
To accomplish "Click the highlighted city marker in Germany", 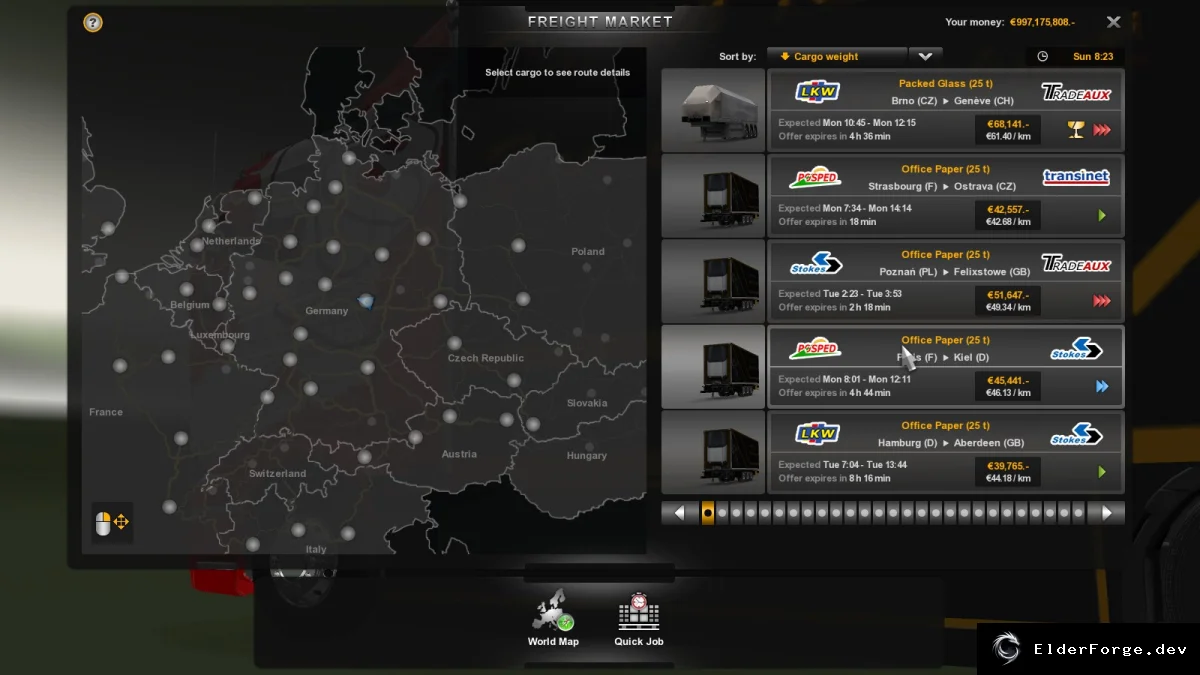I will [x=365, y=301].
